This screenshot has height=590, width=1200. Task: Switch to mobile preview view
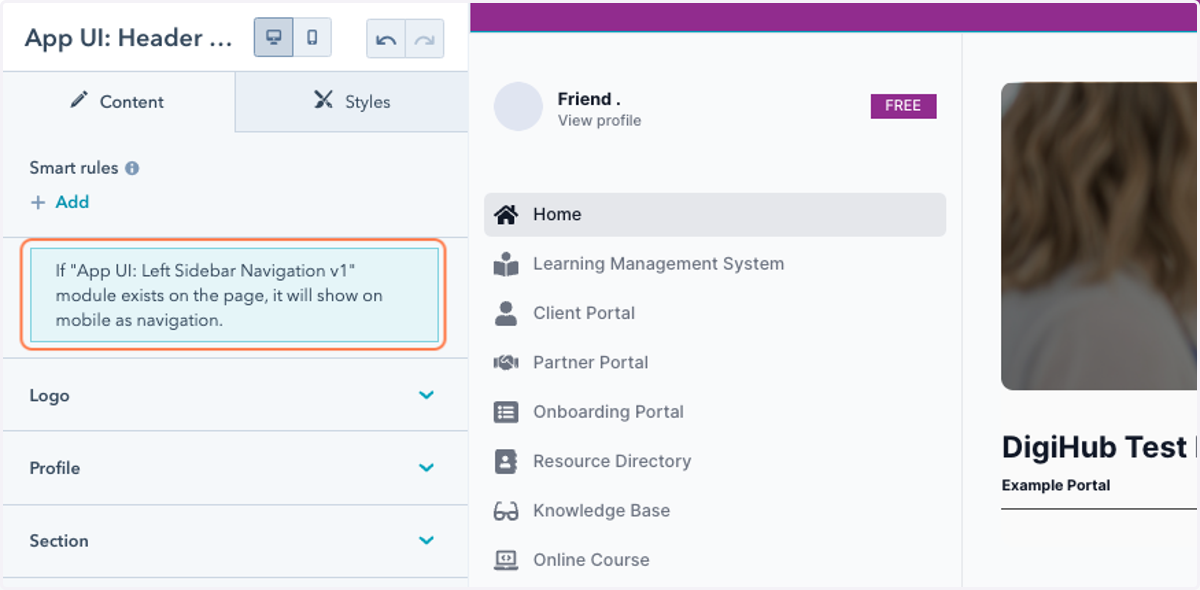312,38
